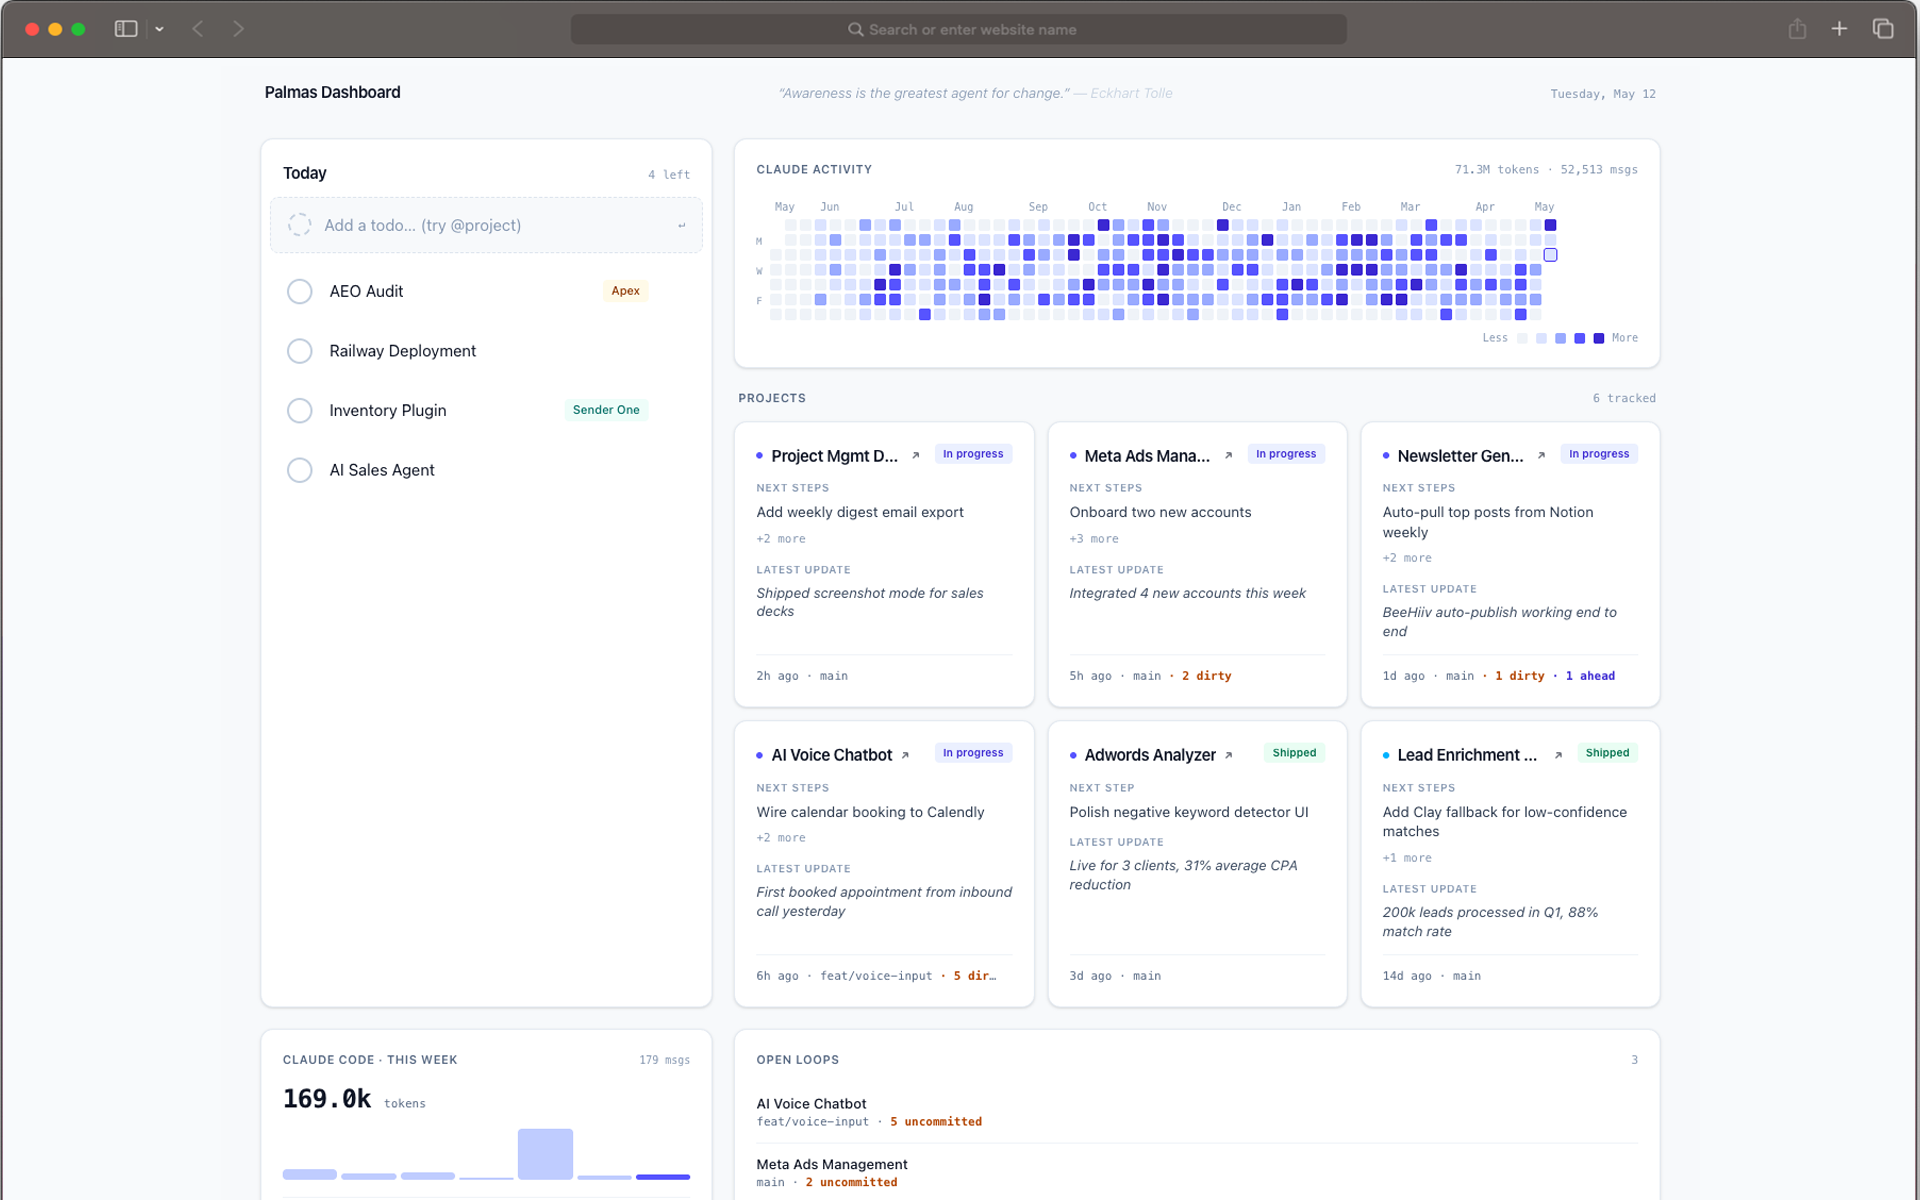1920x1200 pixels.
Task: Go back with the browser back arrow
Action: coord(198,29)
